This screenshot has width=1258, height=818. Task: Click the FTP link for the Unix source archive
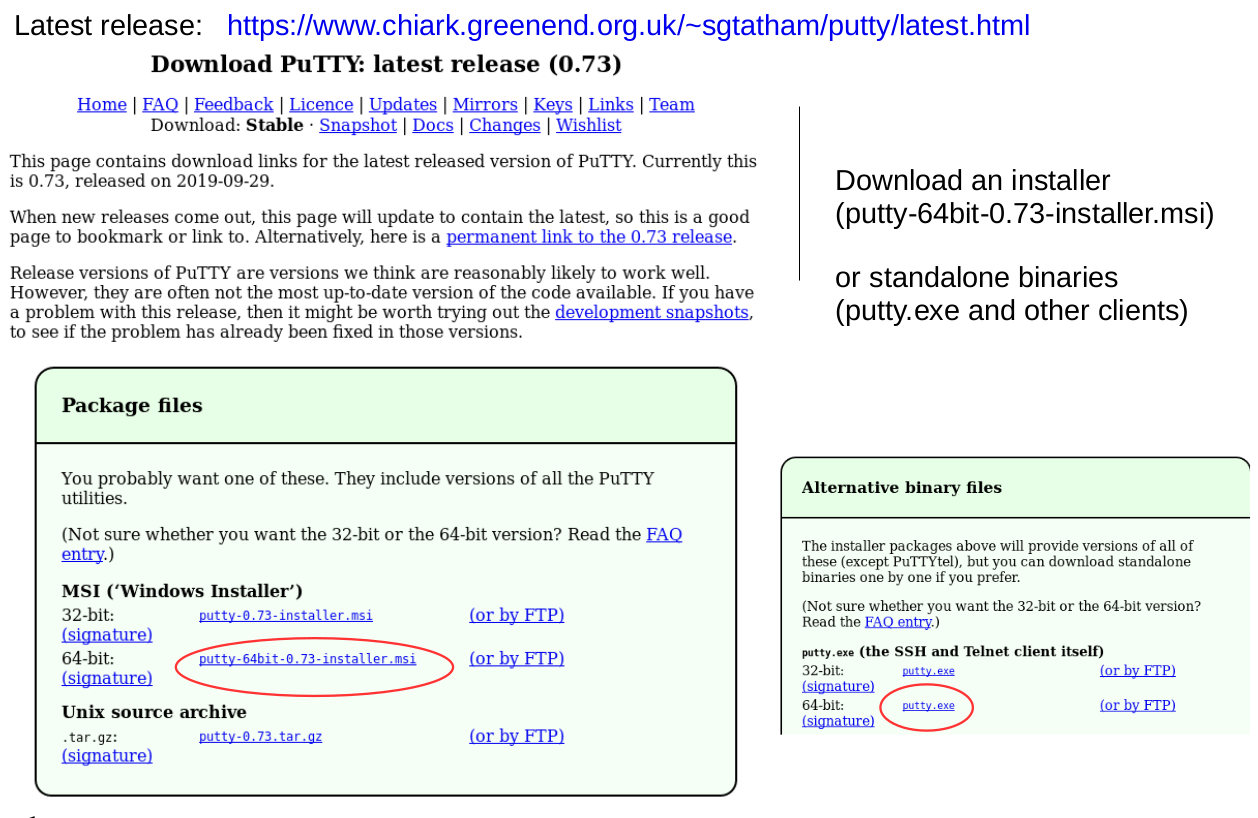516,737
